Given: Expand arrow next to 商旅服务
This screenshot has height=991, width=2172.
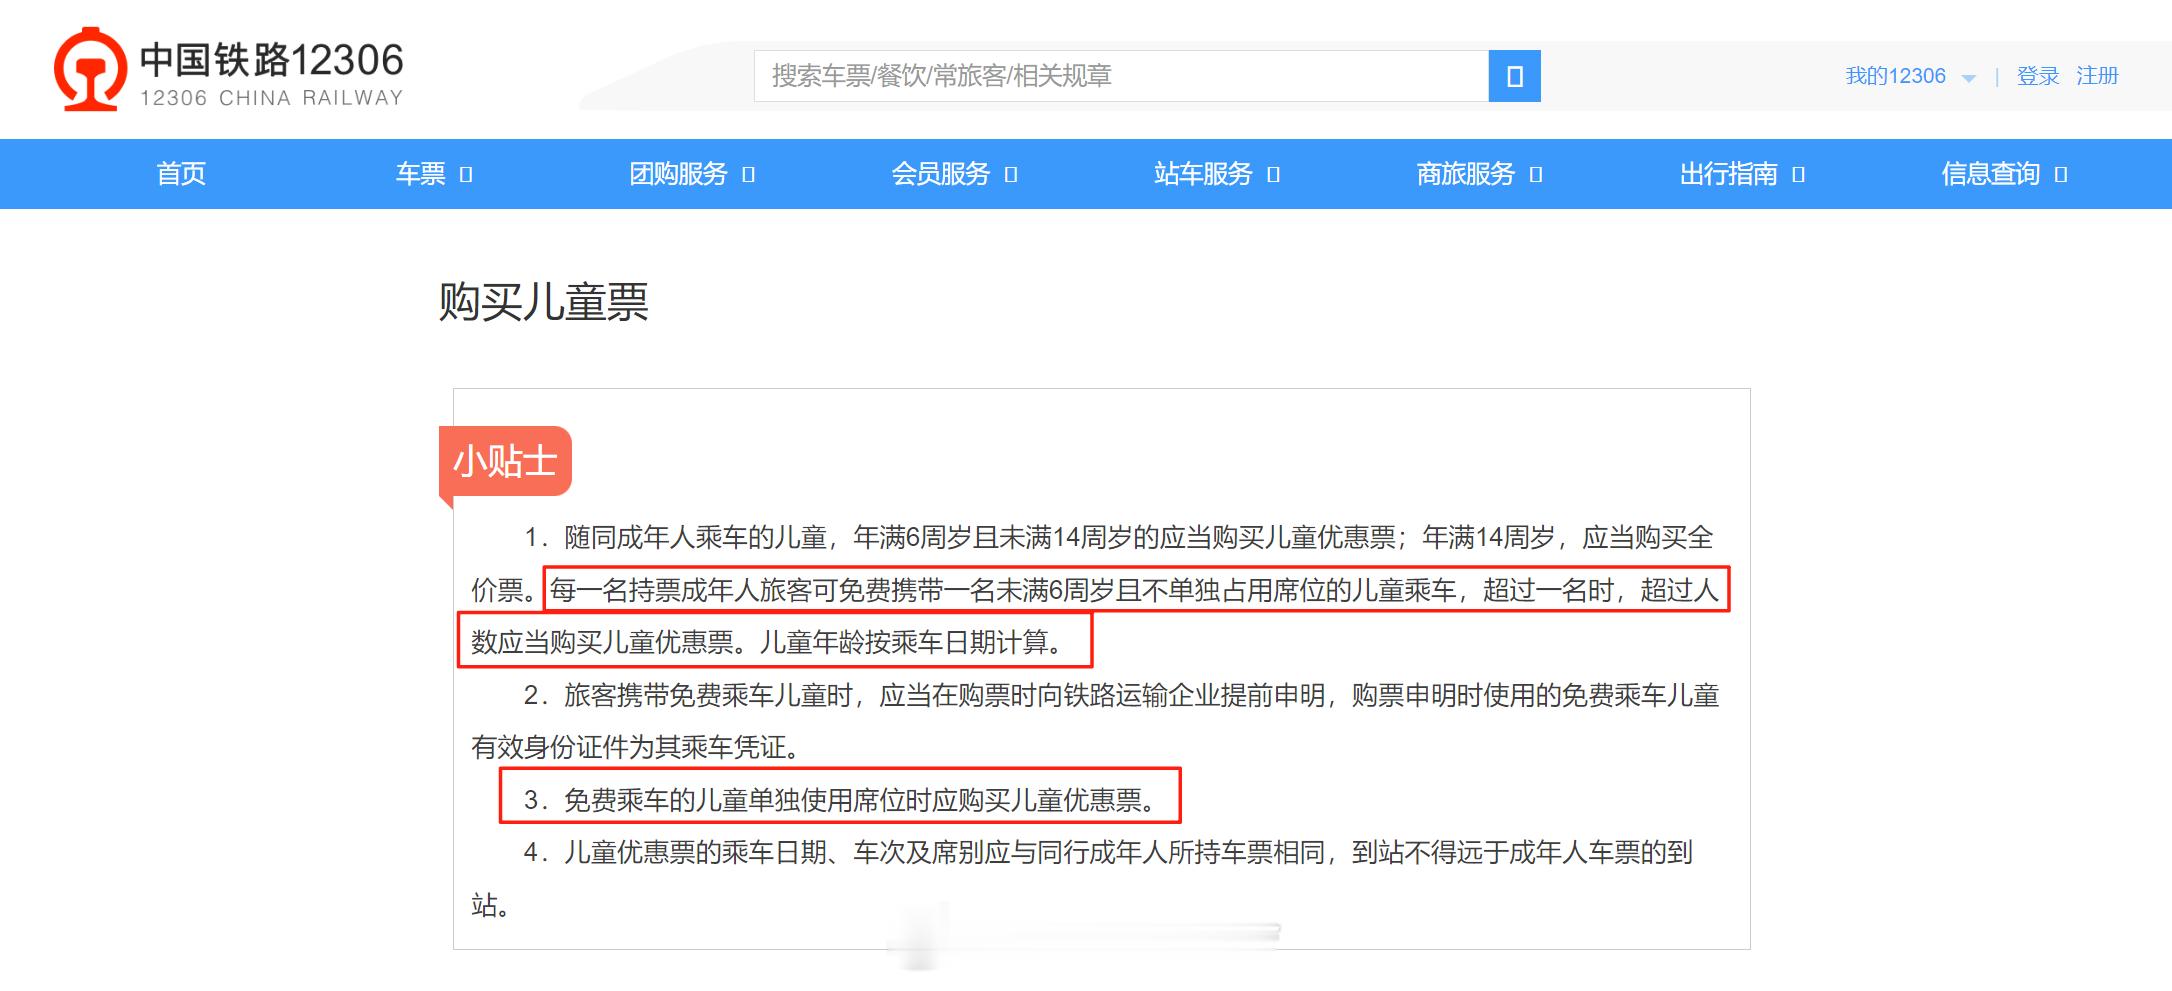Looking at the screenshot, I should [x=1536, y=175].
